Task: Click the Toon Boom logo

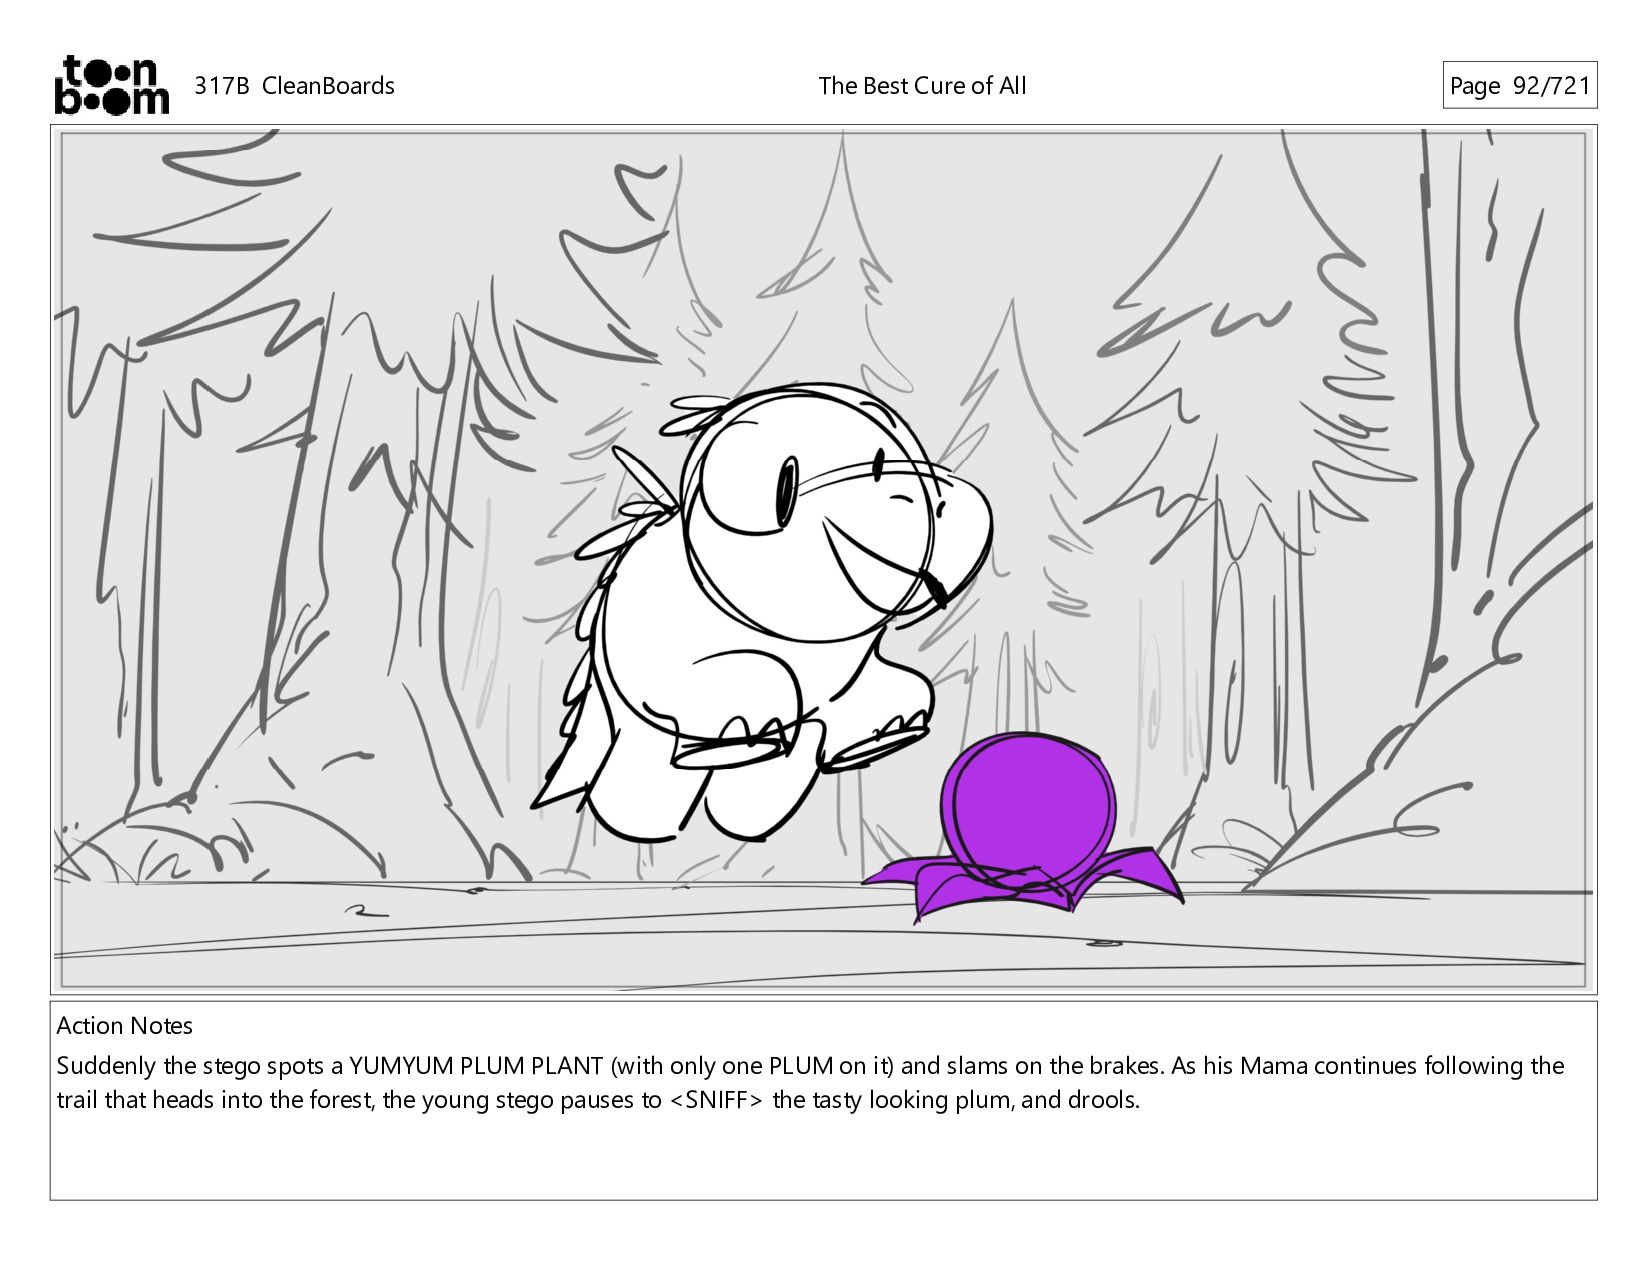Action: coord(111,85)
